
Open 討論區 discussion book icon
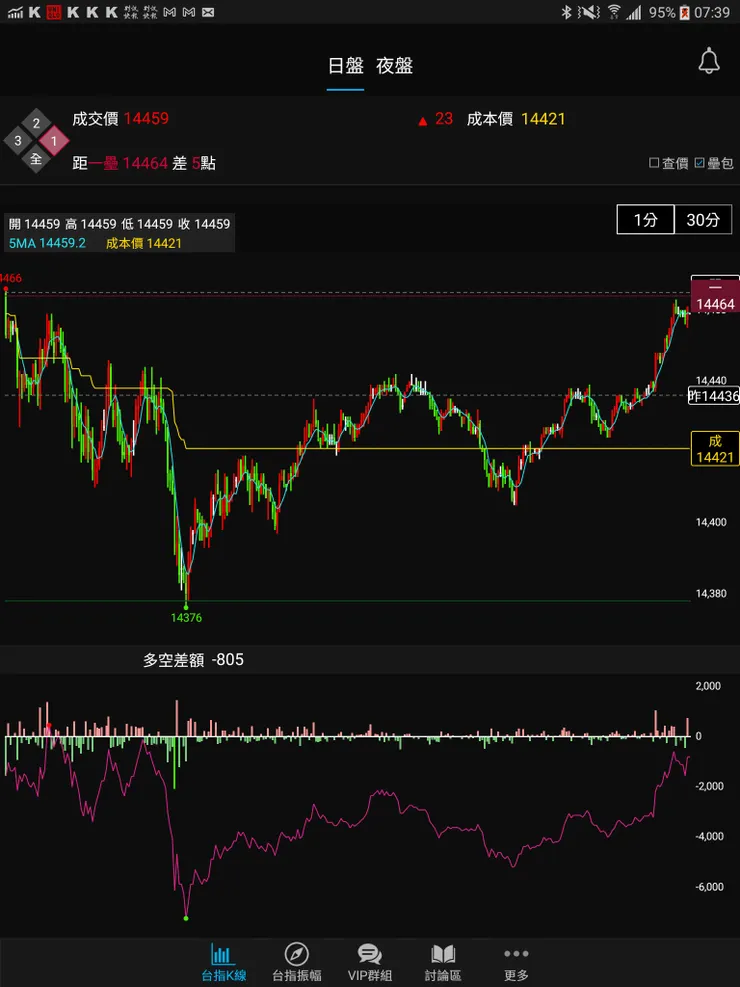(443, 963)
